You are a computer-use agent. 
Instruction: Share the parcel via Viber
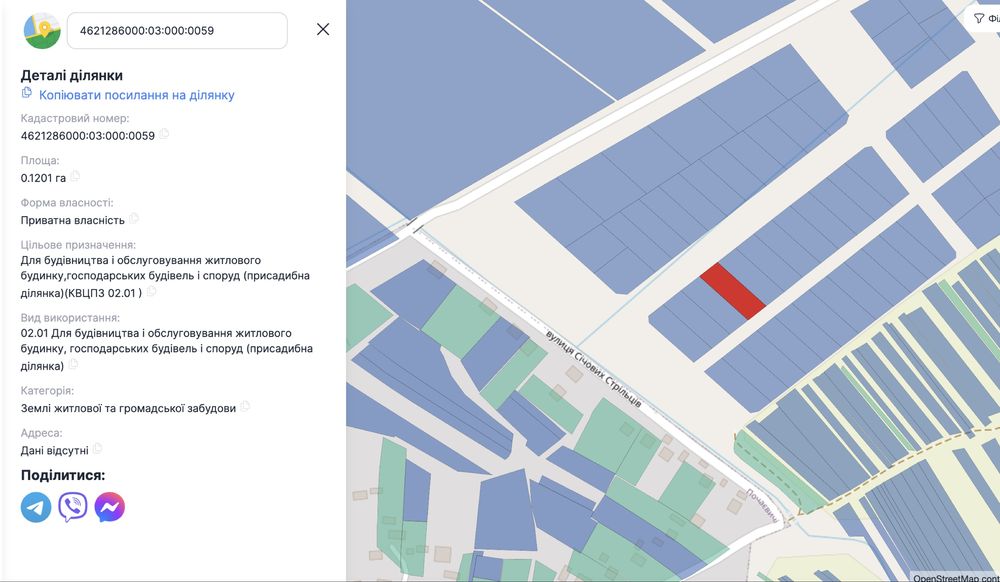[x=73, y=507]
